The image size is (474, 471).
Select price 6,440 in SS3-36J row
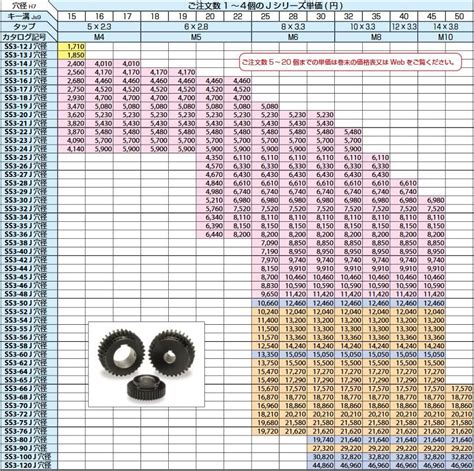point(210,234)
